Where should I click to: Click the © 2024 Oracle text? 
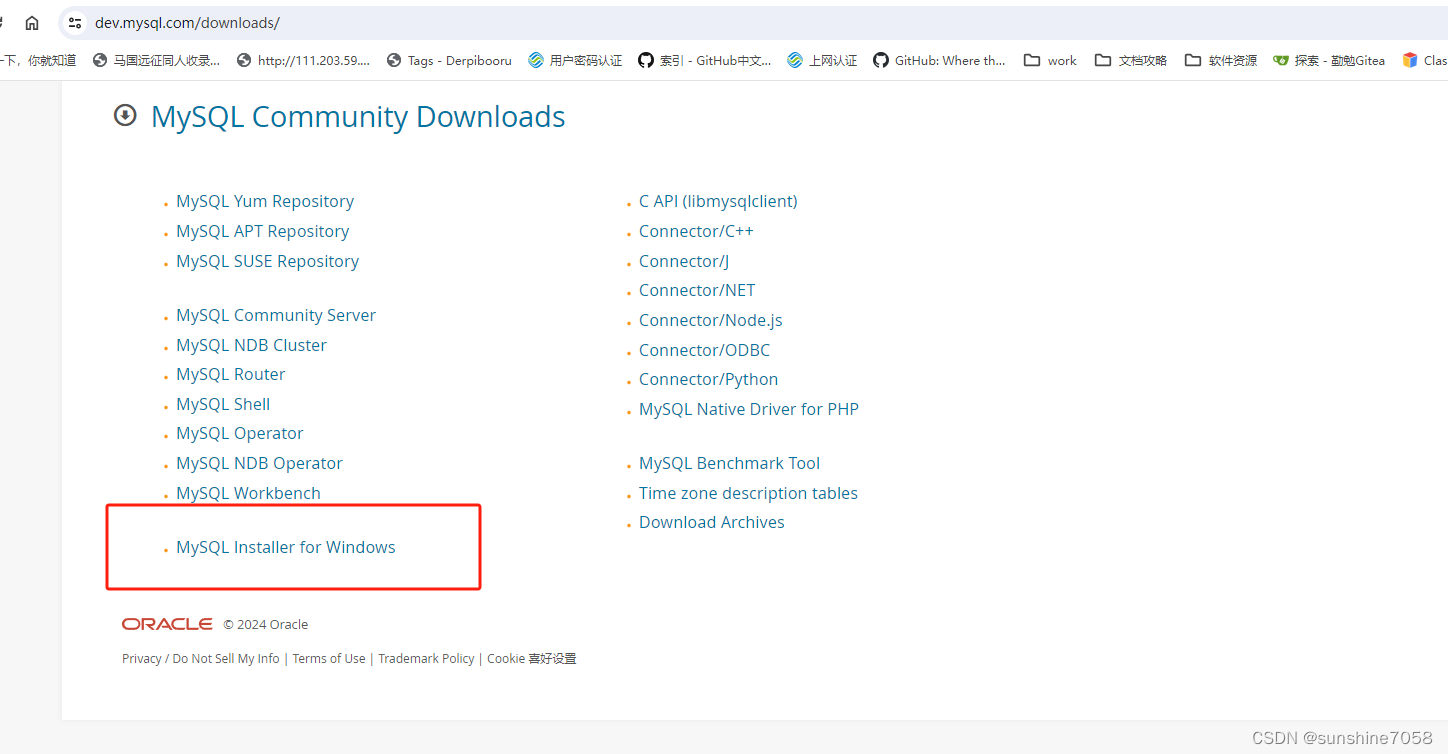266,624
